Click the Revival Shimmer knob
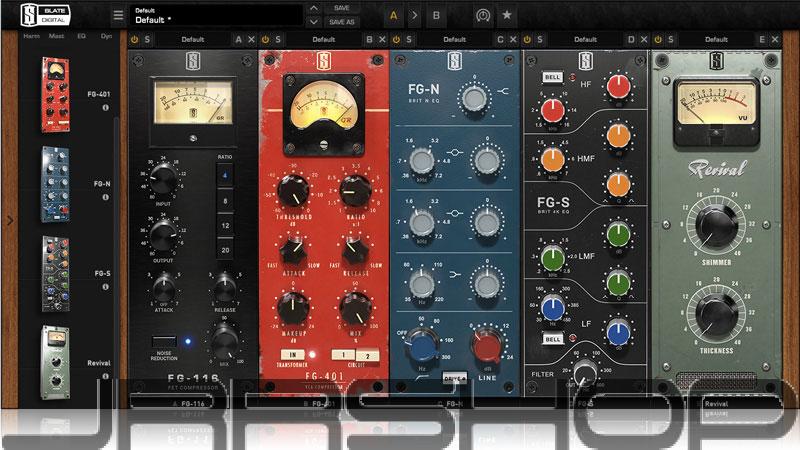800x450 pixels. 716,226
